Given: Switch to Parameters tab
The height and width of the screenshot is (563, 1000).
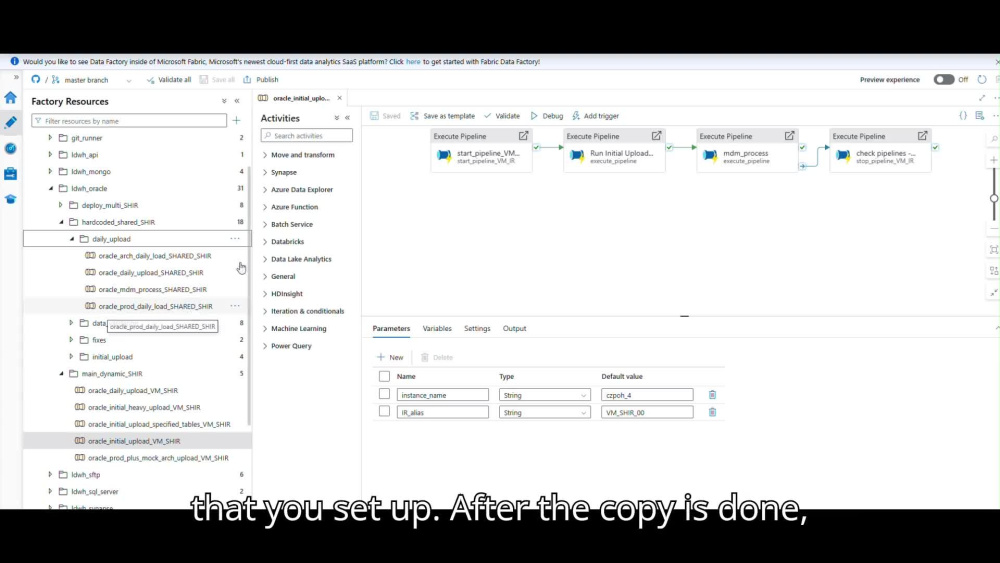Looking at the screenshot, I should coord(391,328).
